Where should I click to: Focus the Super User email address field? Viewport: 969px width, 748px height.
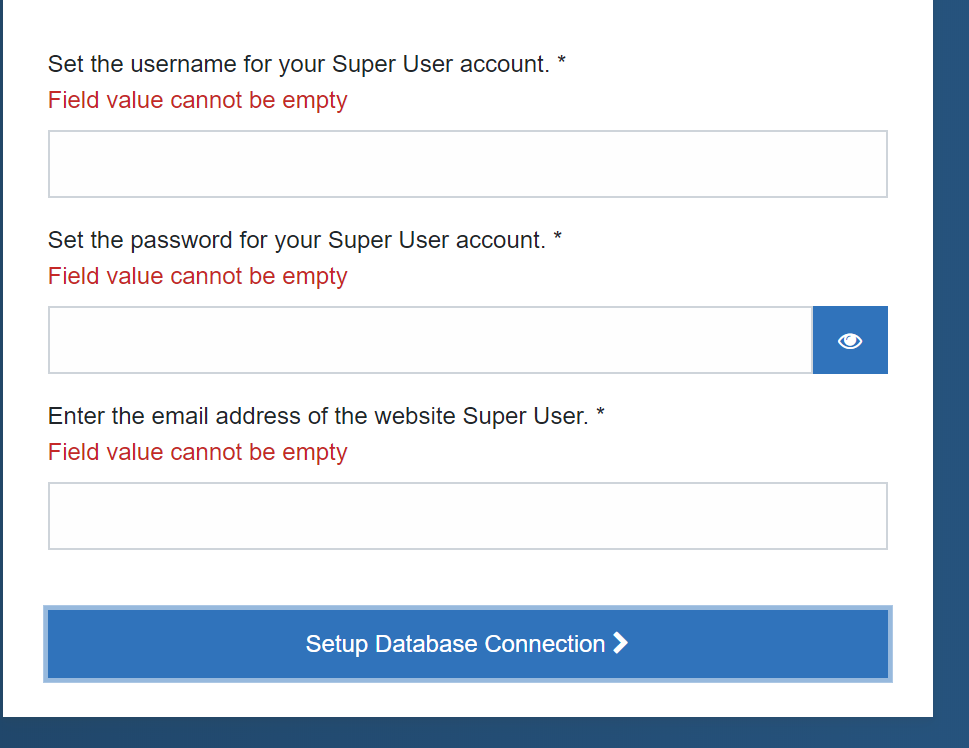(468, 516)
